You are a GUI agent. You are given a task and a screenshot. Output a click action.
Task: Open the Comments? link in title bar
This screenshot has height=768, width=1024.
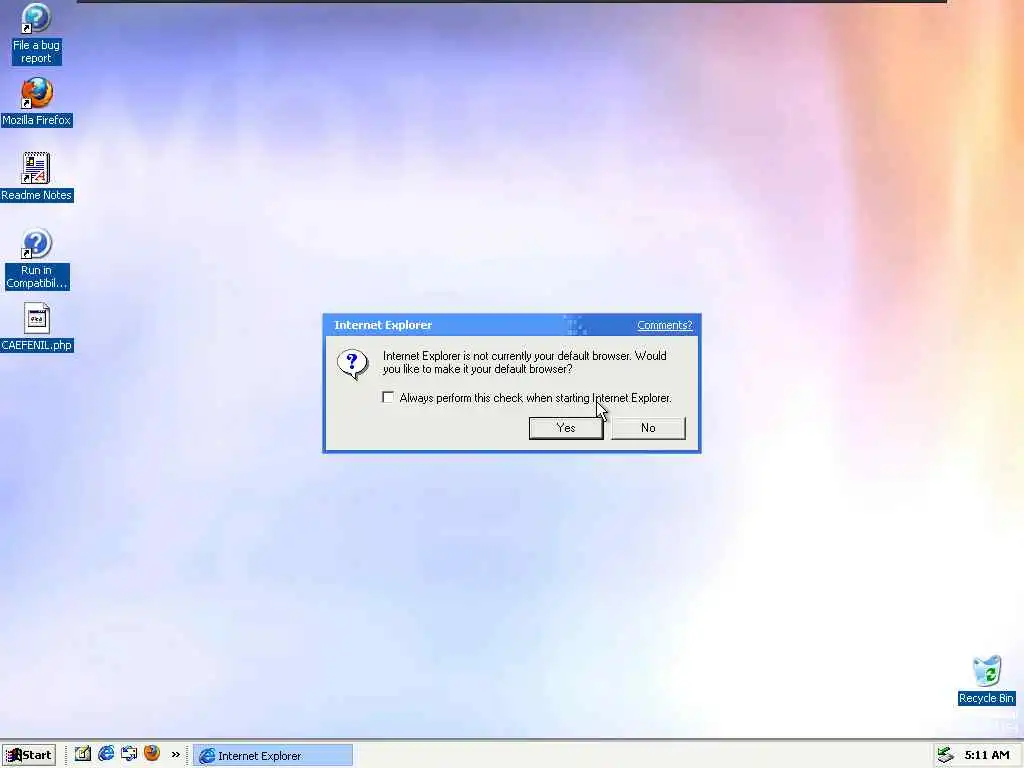click(664, 325)
